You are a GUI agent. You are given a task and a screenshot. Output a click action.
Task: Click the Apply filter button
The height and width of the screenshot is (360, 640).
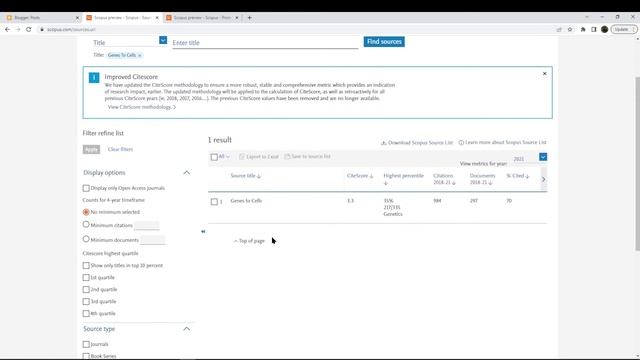tap(91, 149)
